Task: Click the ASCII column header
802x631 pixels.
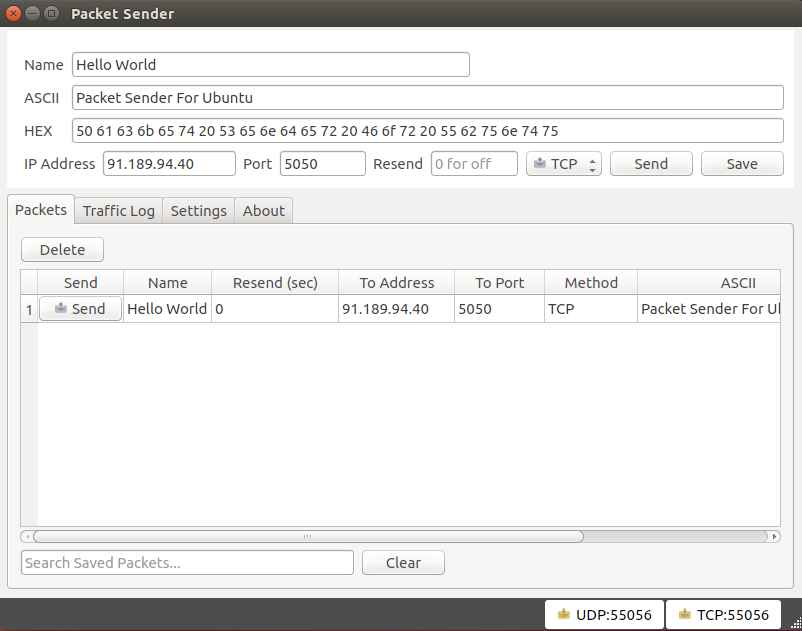Action: pyautogui.click(x=709, y=283)
